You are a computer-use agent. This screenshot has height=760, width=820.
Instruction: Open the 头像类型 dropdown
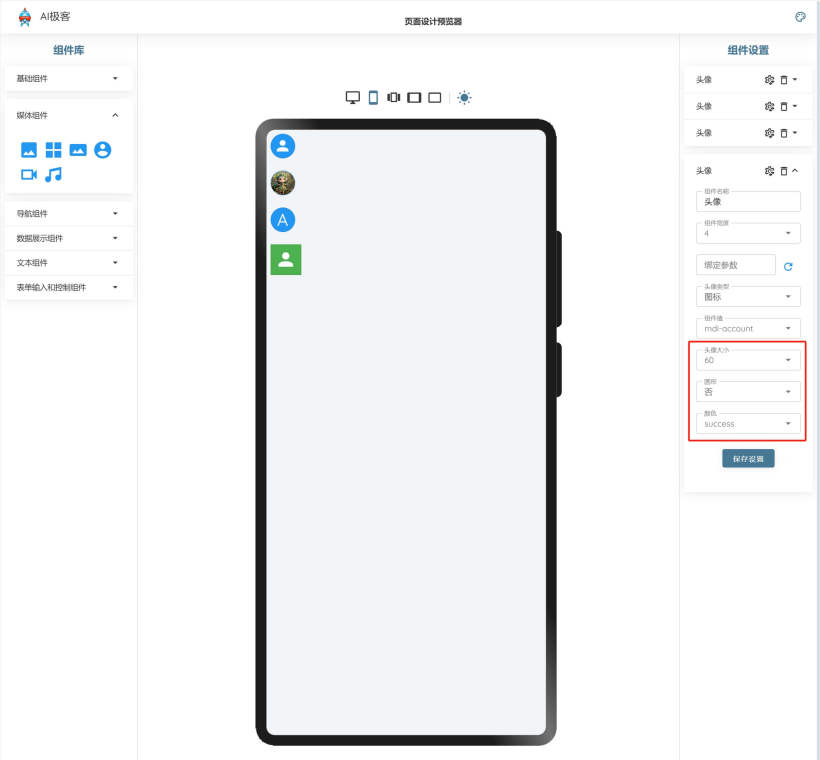click(747, 297)
